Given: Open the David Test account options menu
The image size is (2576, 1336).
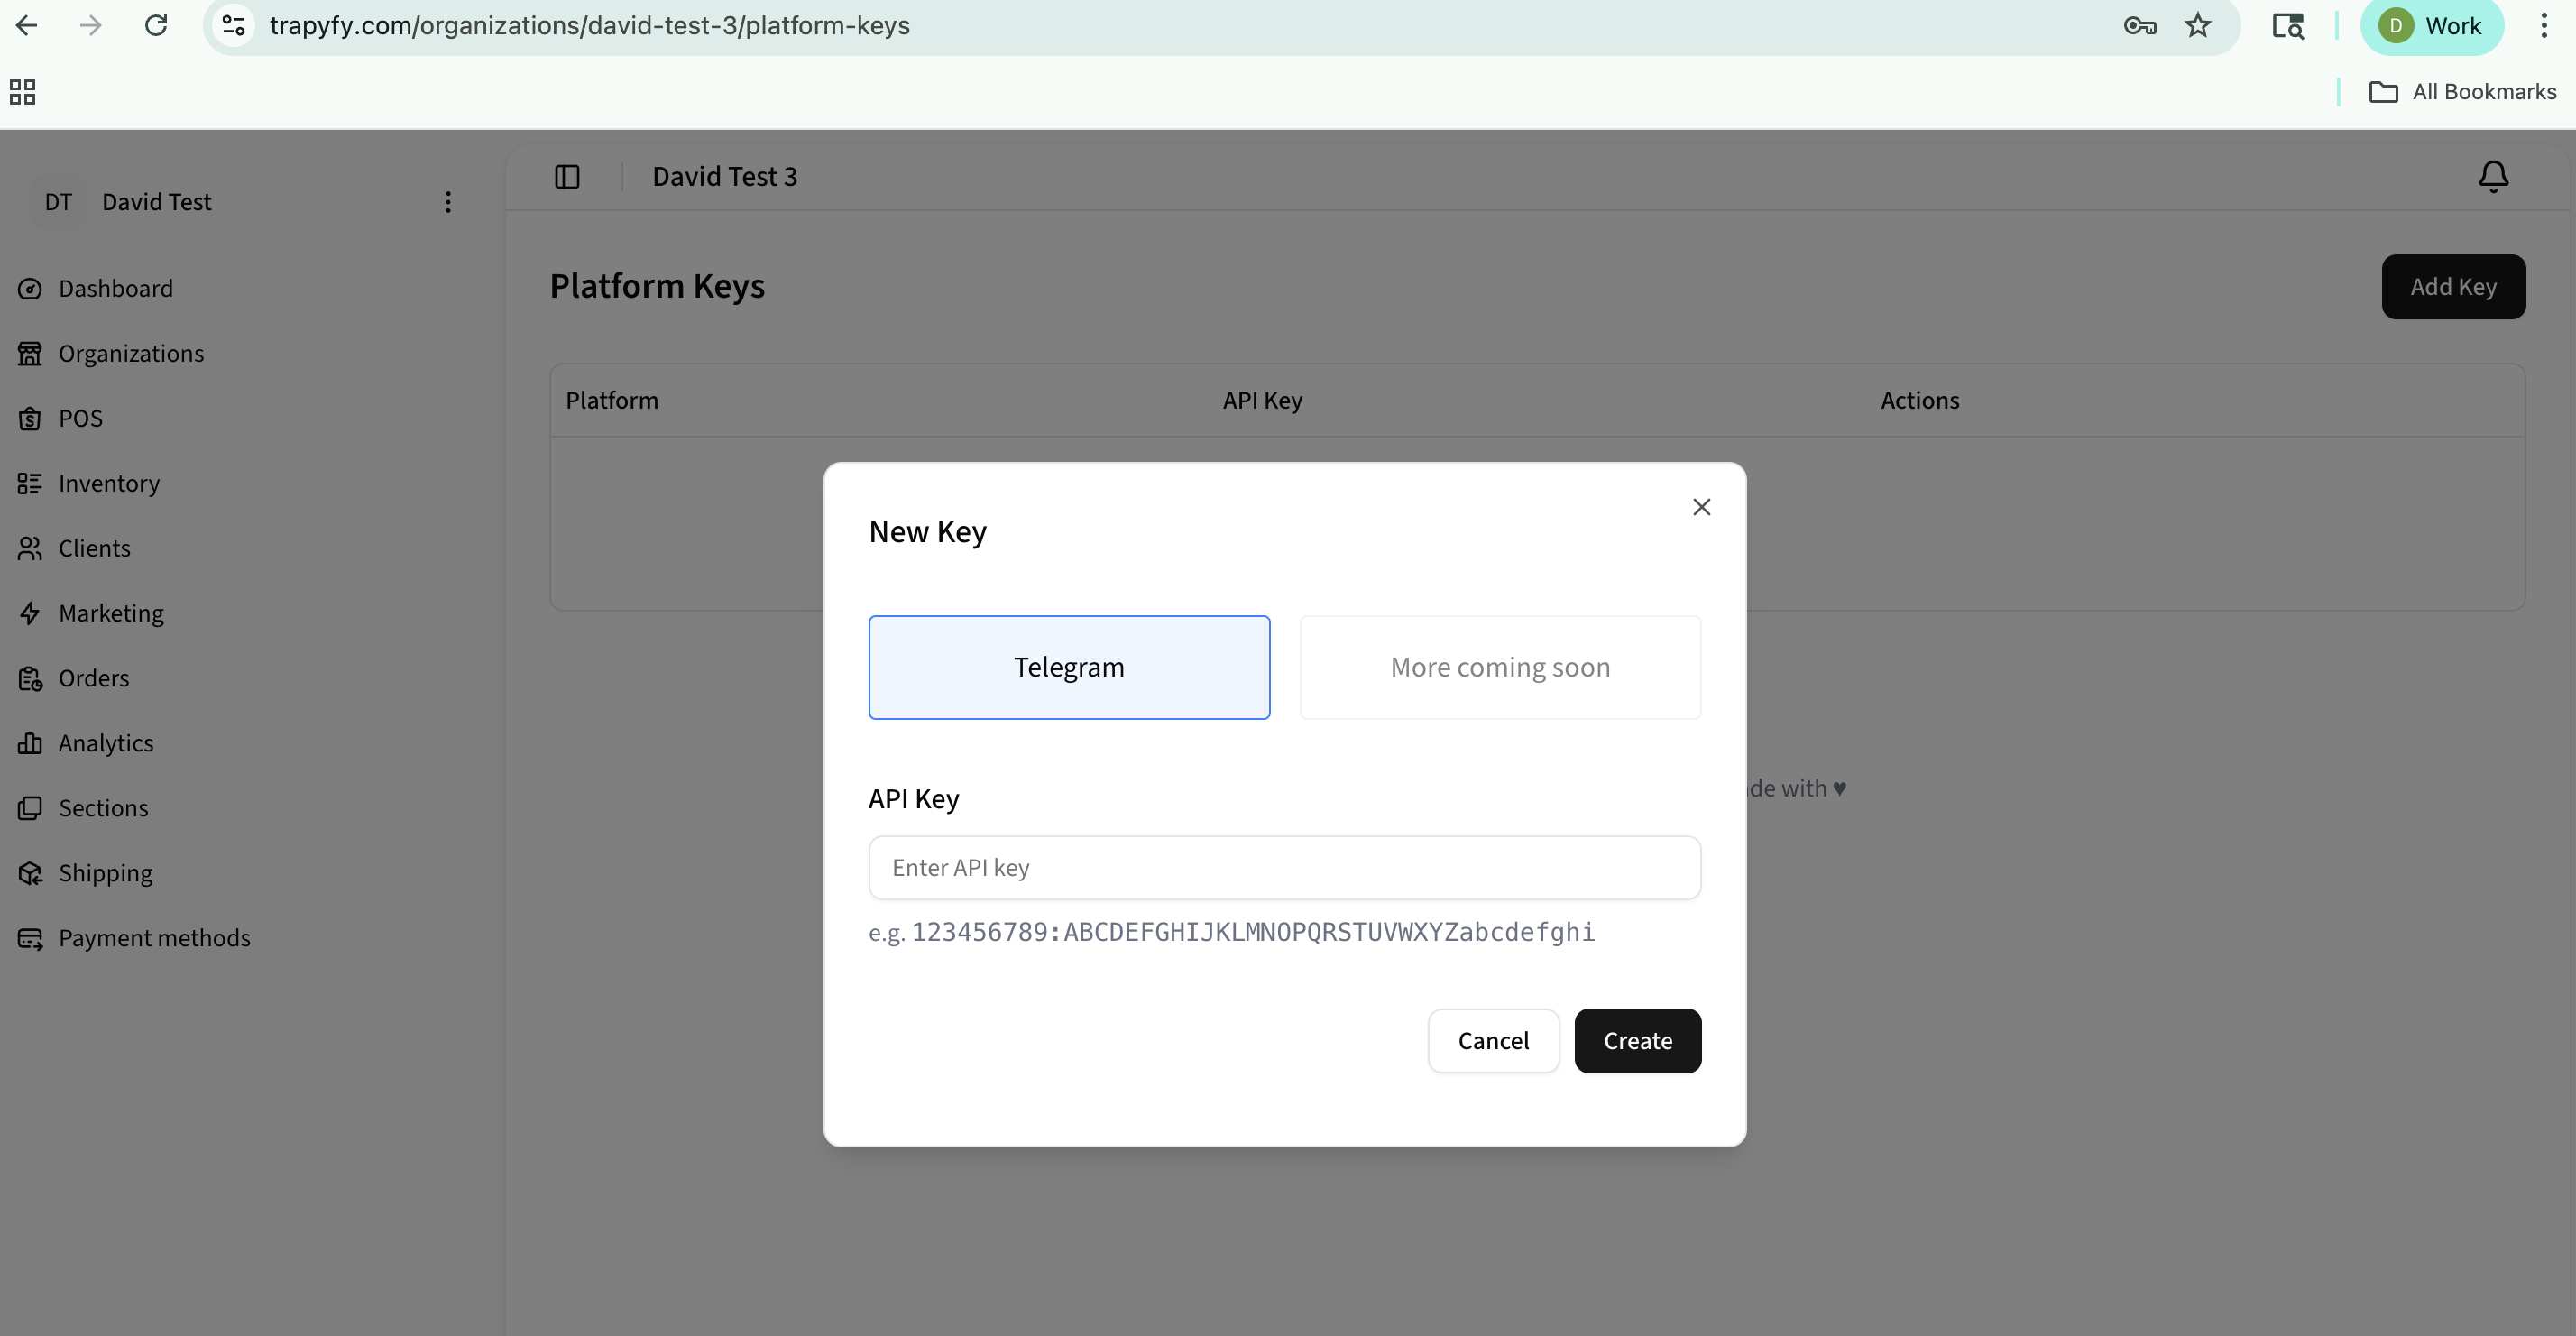Looking at the screenshot, I should pyautogui.click(x=448, y=202).
